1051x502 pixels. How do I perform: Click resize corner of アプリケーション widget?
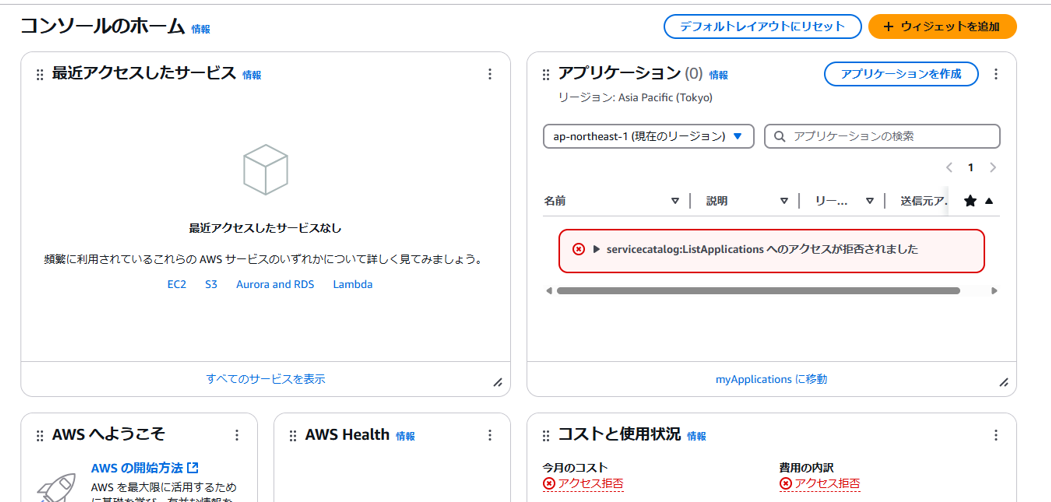1003,382
